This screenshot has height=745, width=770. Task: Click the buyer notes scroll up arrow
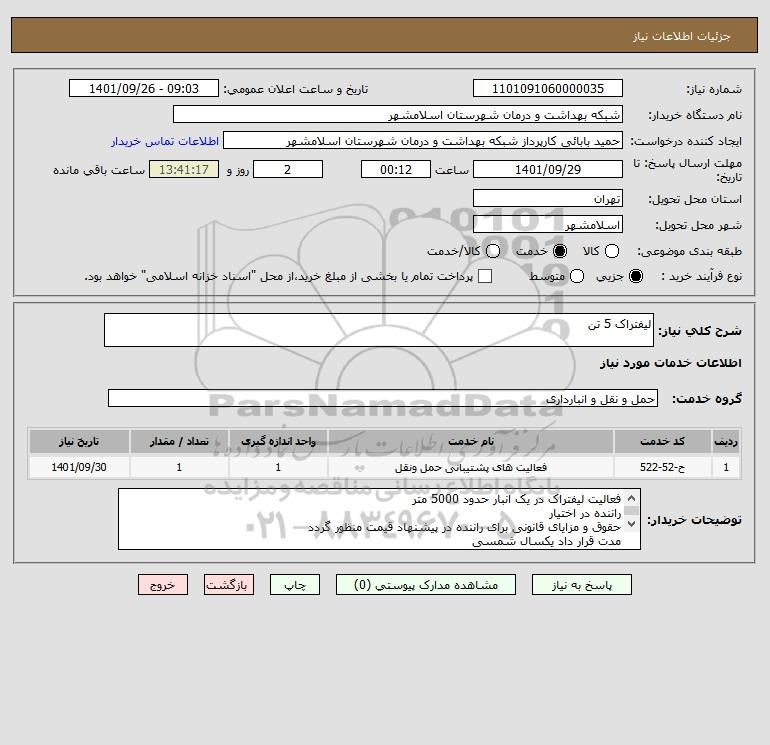[632, 498]
